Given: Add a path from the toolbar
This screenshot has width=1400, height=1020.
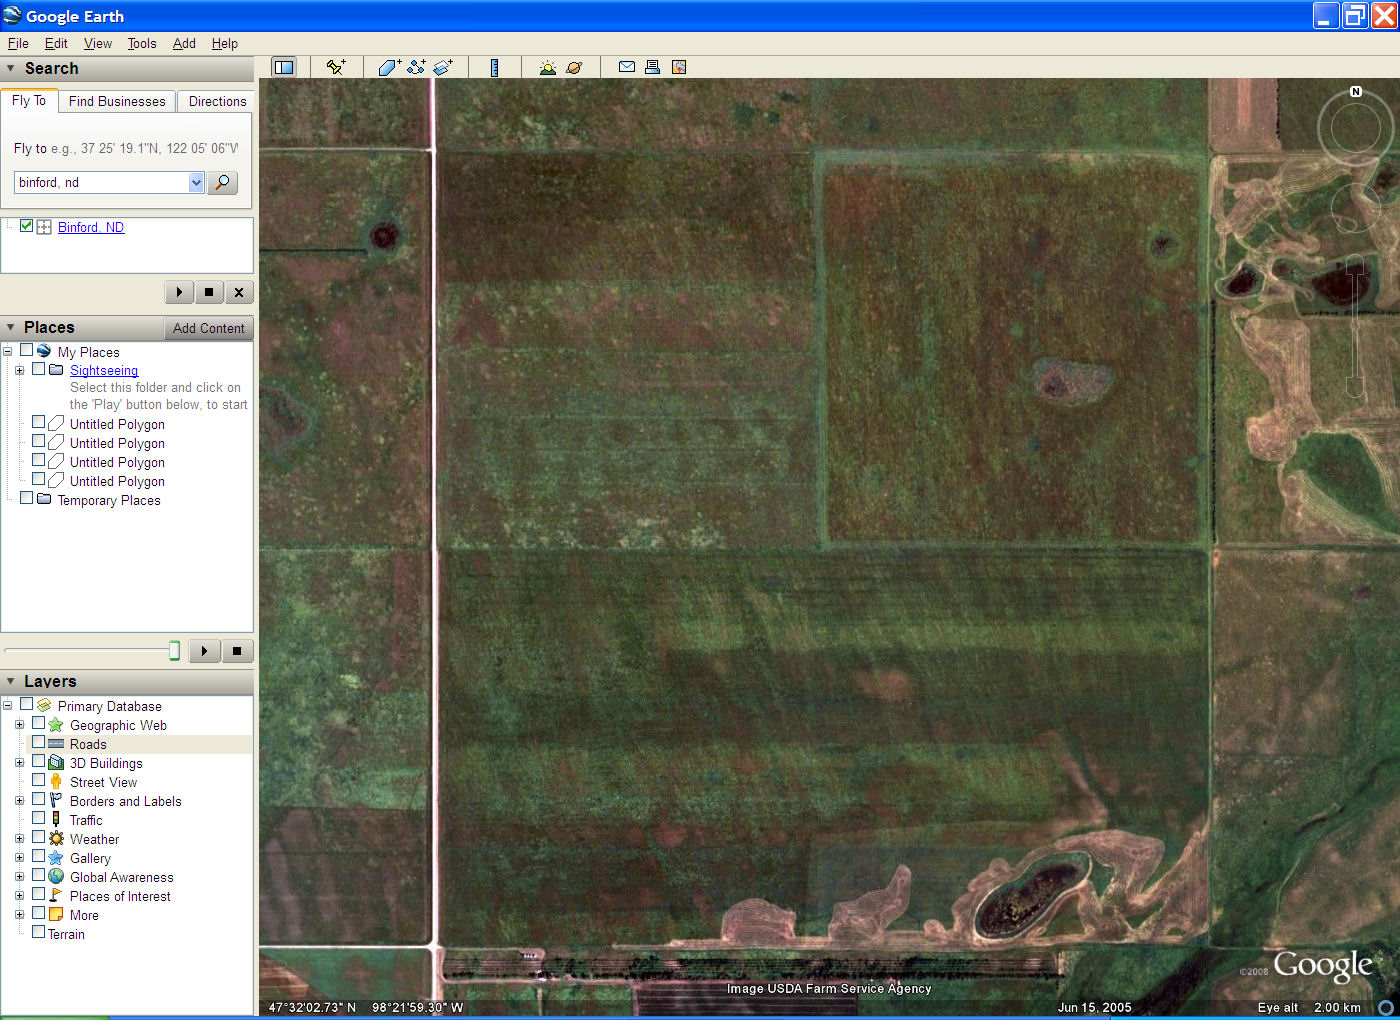Looking at the screenshot, I should (416, 67).
